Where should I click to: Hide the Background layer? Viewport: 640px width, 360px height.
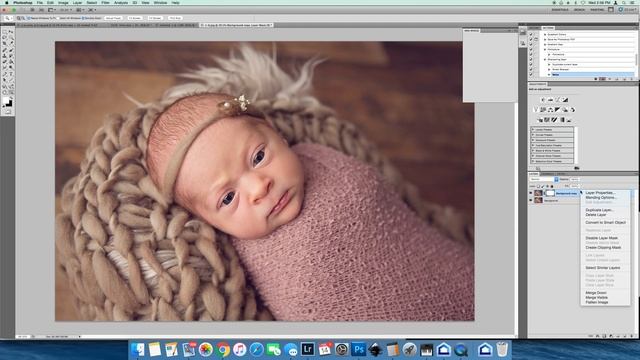531,200
